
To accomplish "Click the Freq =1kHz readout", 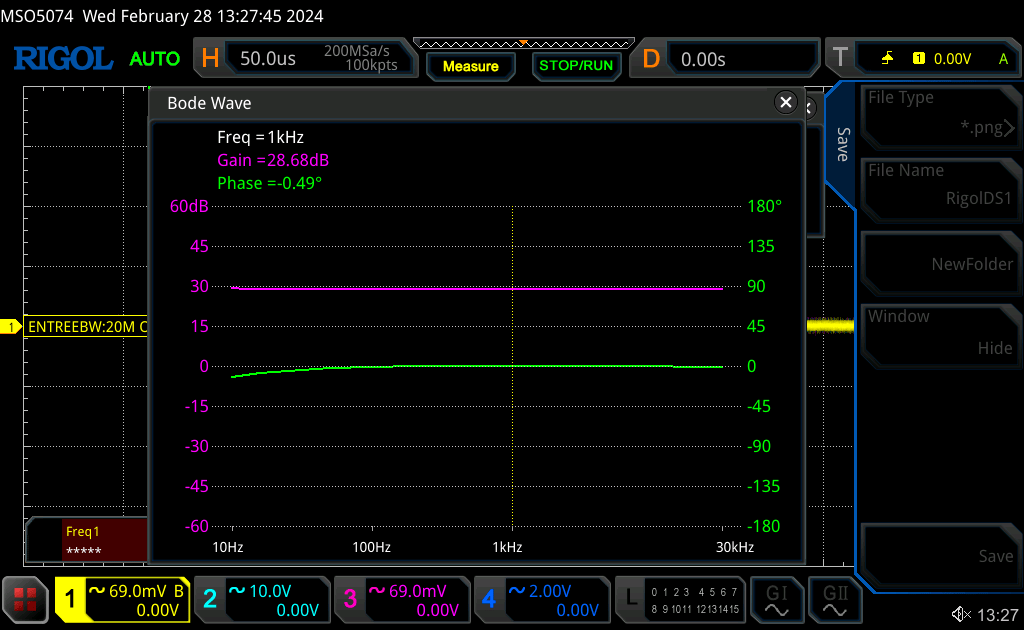I will 261,137.
